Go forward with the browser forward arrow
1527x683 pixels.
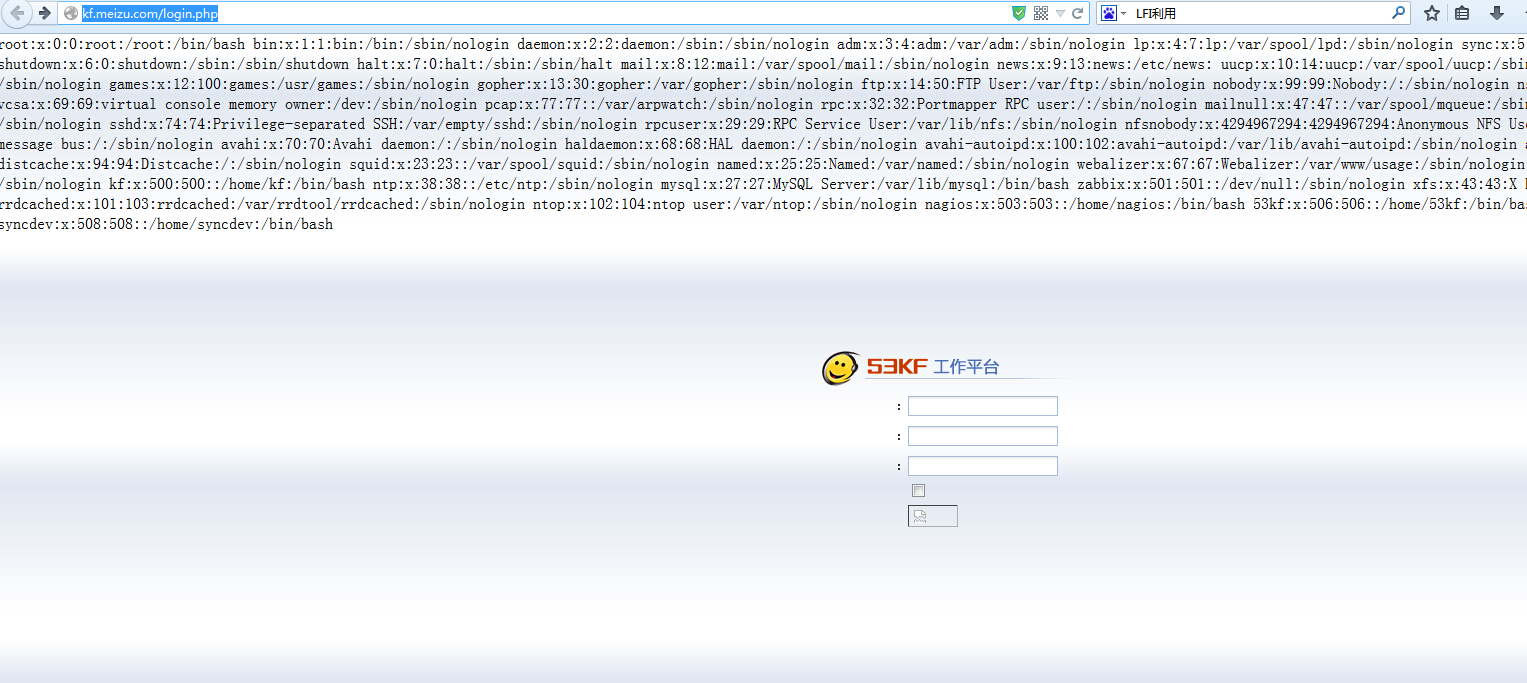tap(44, 13)
